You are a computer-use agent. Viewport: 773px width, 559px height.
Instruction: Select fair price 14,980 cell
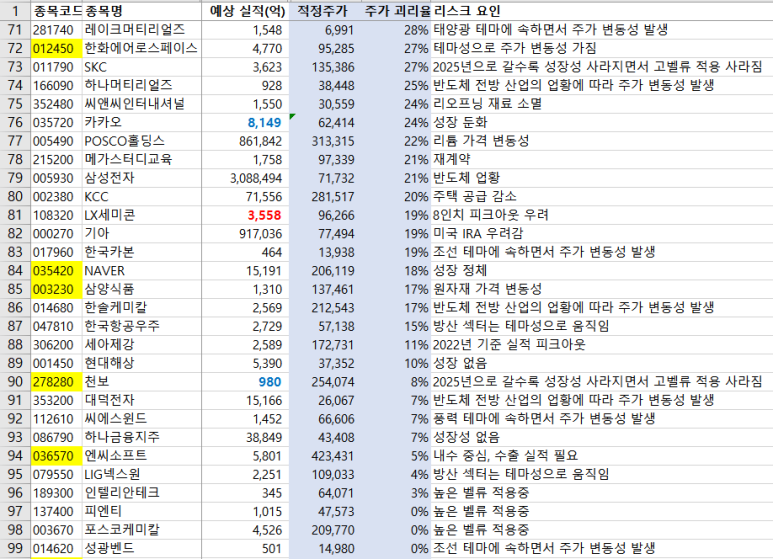click(x=325, y=548)
